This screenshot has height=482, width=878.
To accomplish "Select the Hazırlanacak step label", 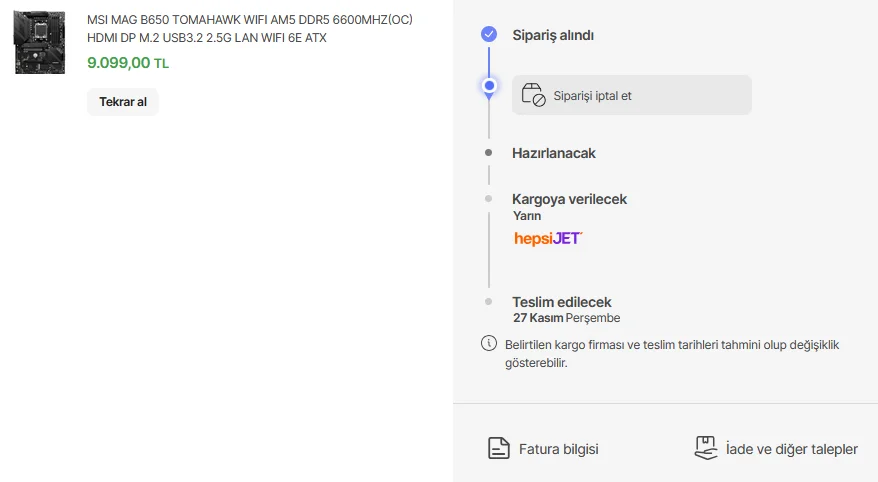I will [x=554, y=153].
